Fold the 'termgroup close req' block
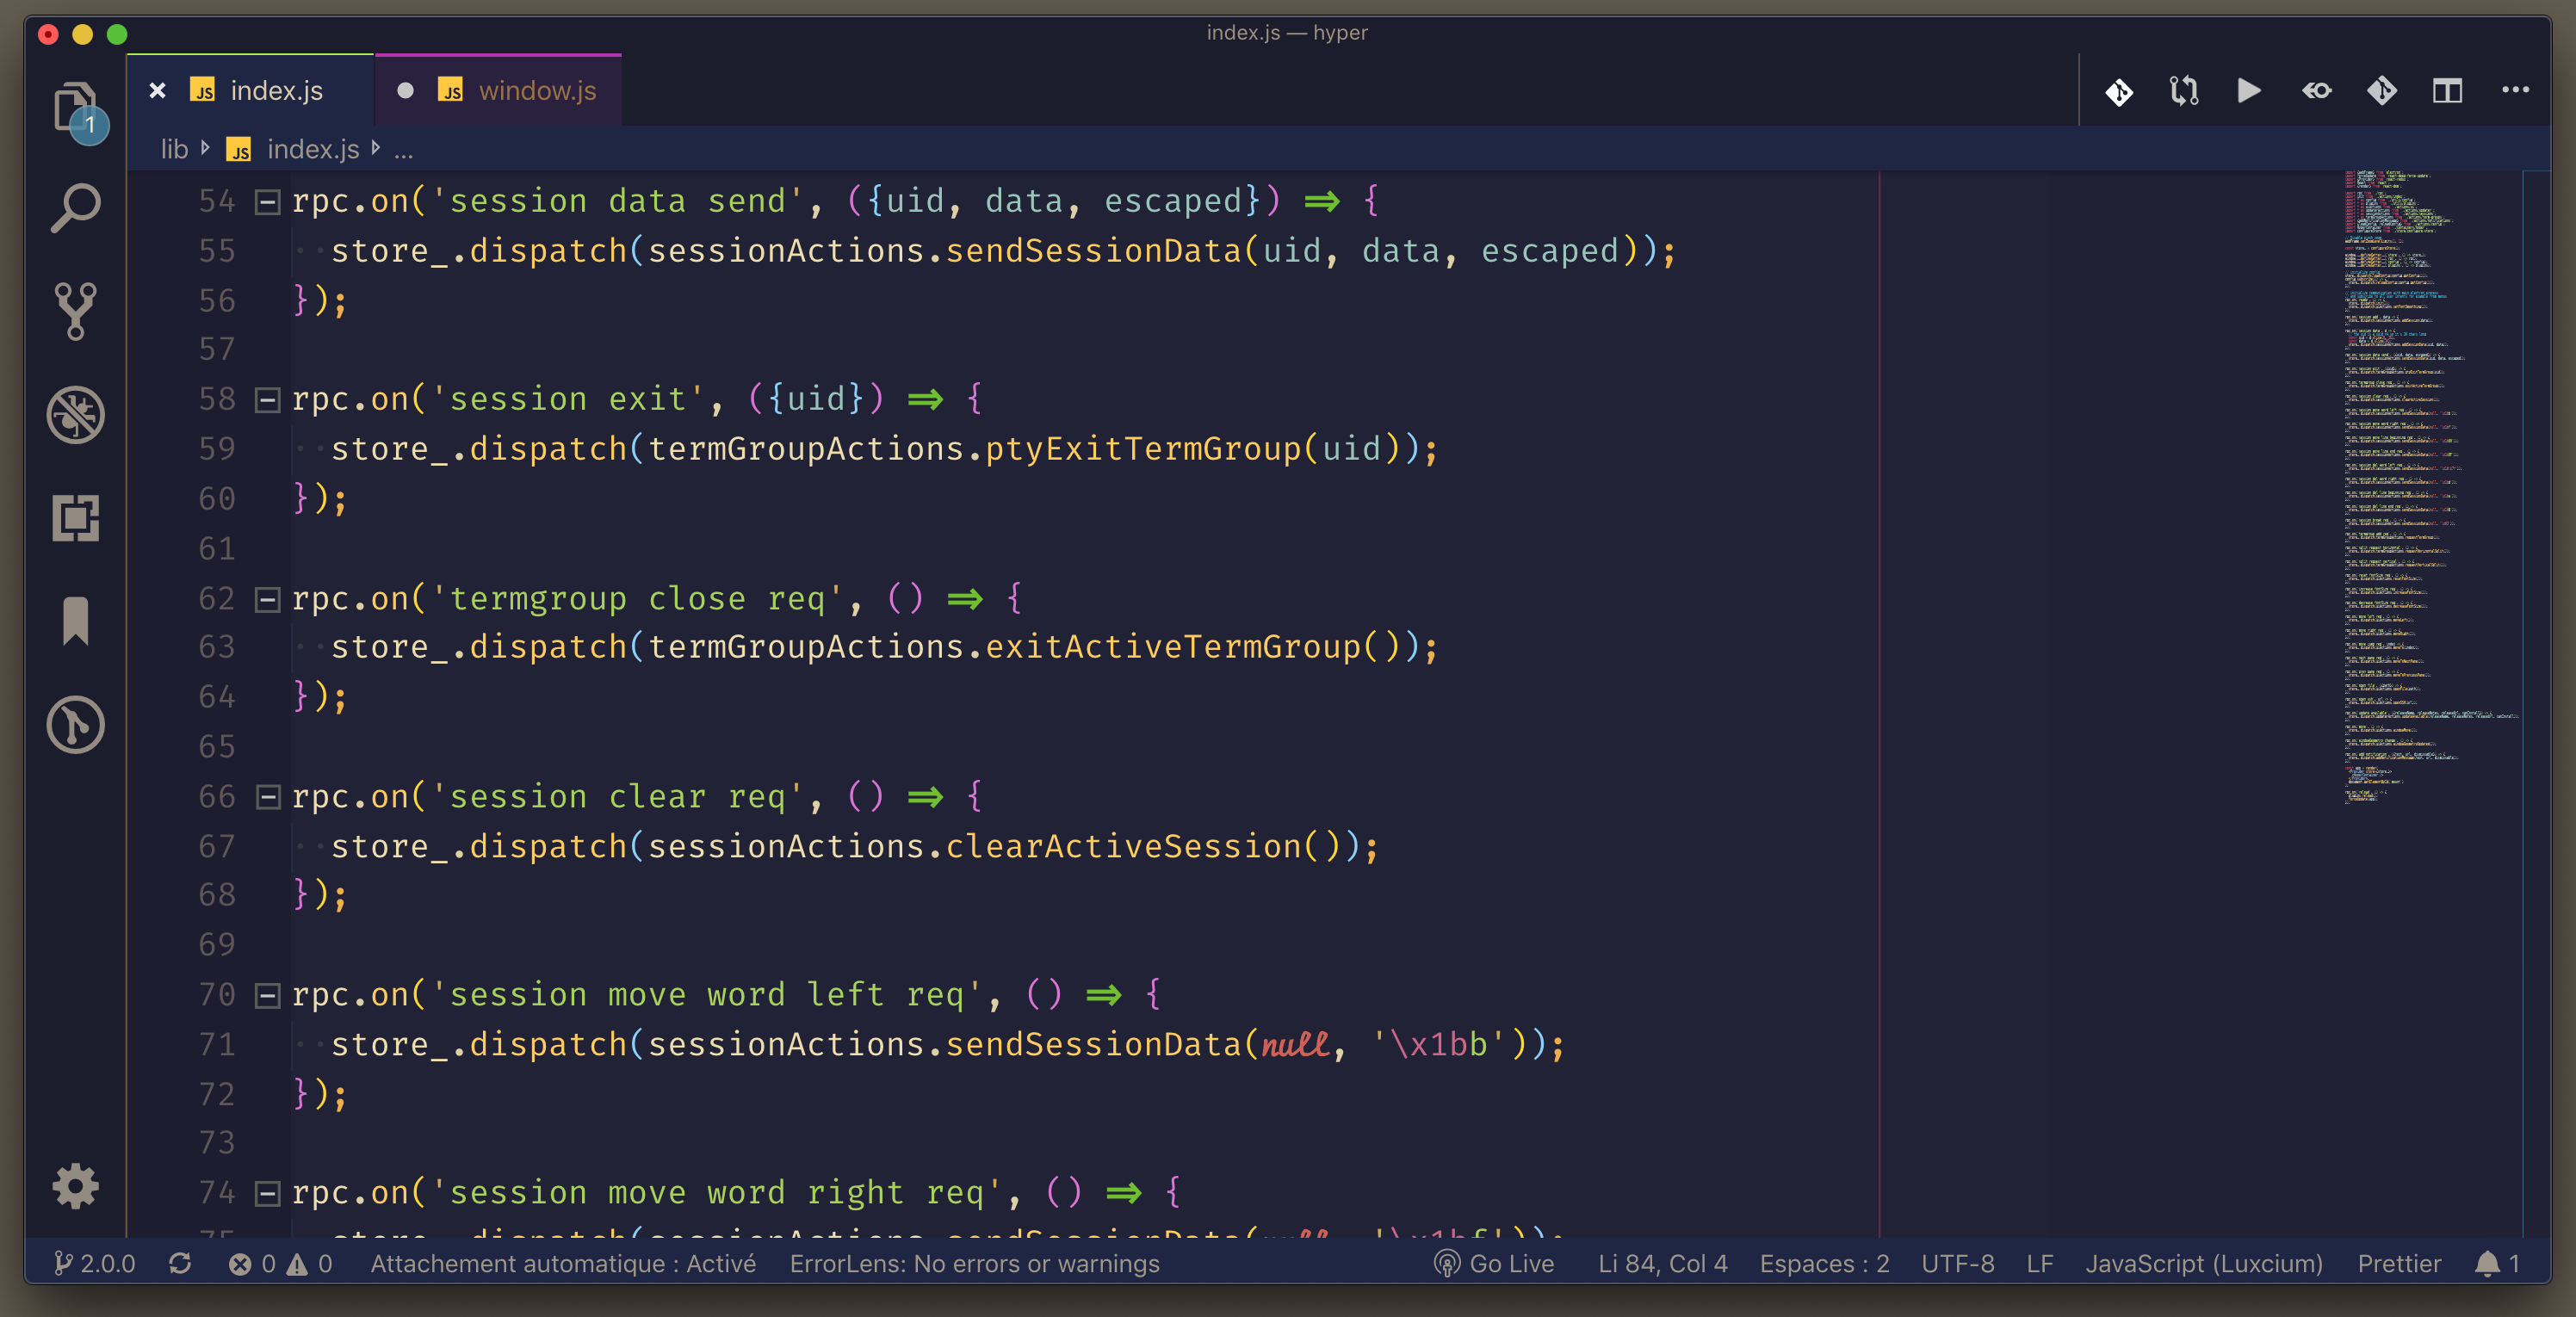The height and width of the screenshot is (1317, 2576). 267,599
